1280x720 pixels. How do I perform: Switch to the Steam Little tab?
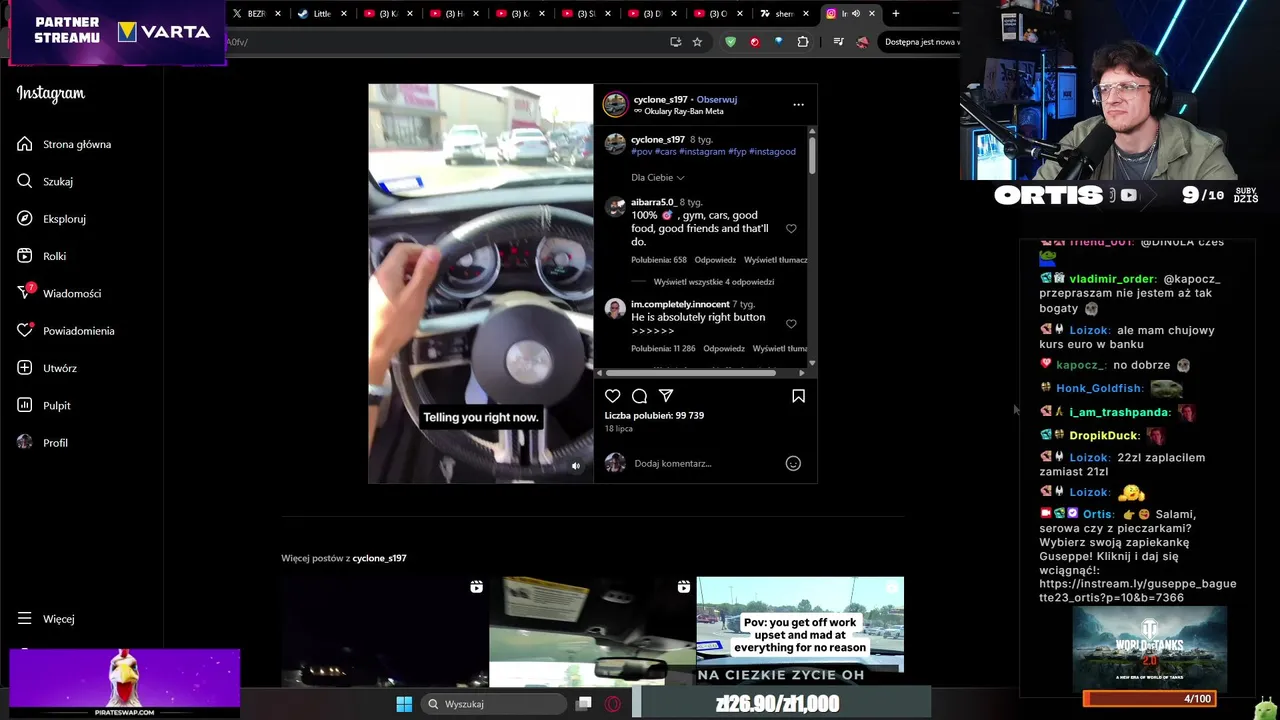(323, 14)
